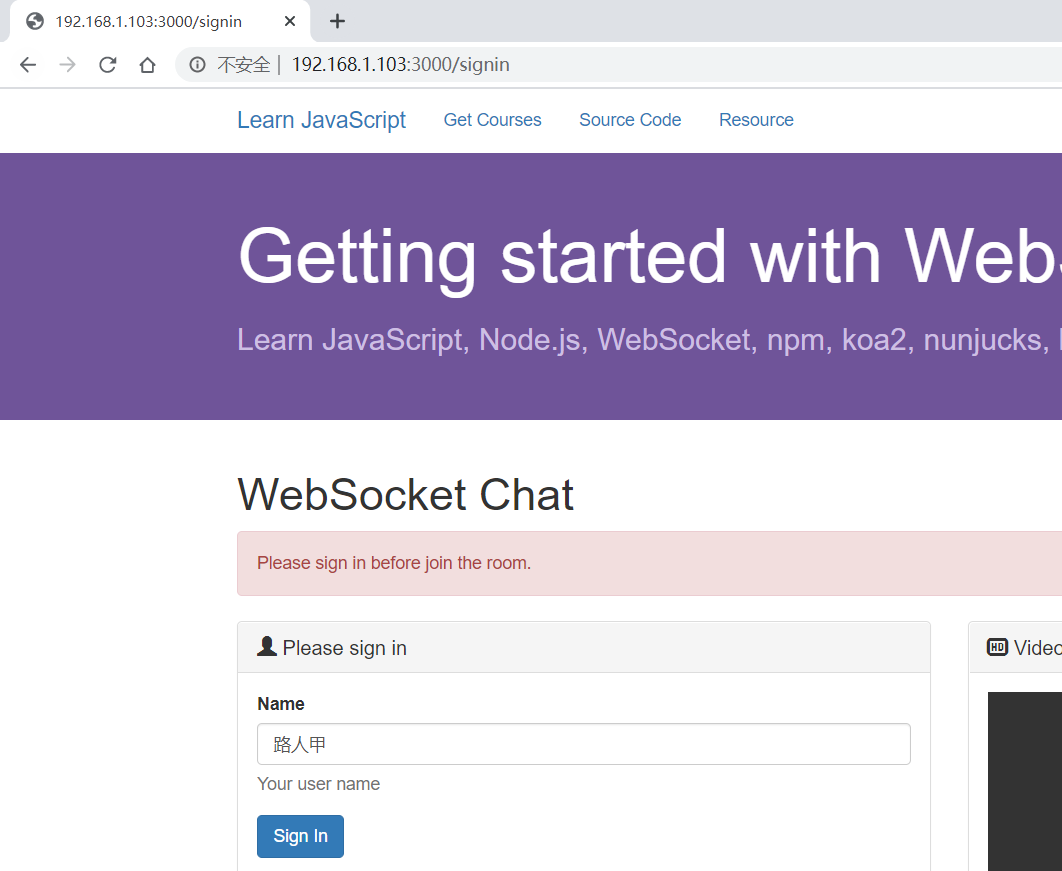This screenshot has width=1062, height=871.
Task: Open the Resource navigation link
Action: pos(756,120)
